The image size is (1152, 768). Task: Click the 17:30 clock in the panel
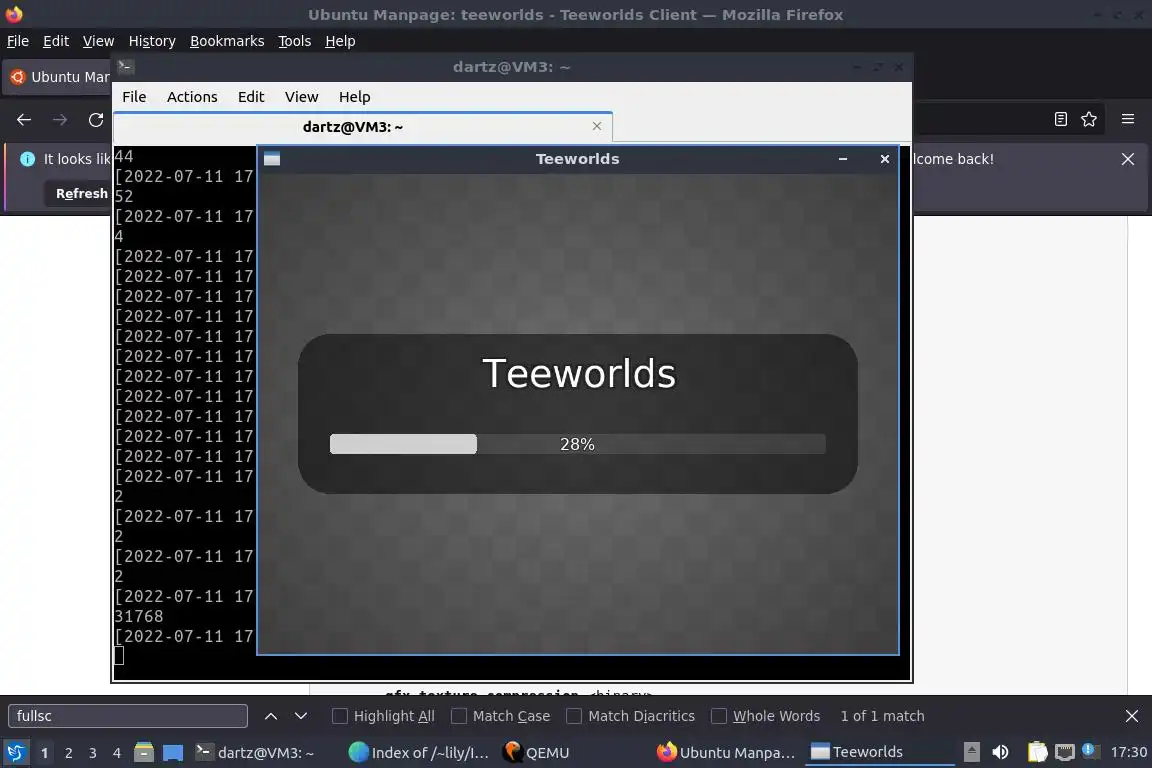pyautogui.click(x=1128, y=752)
